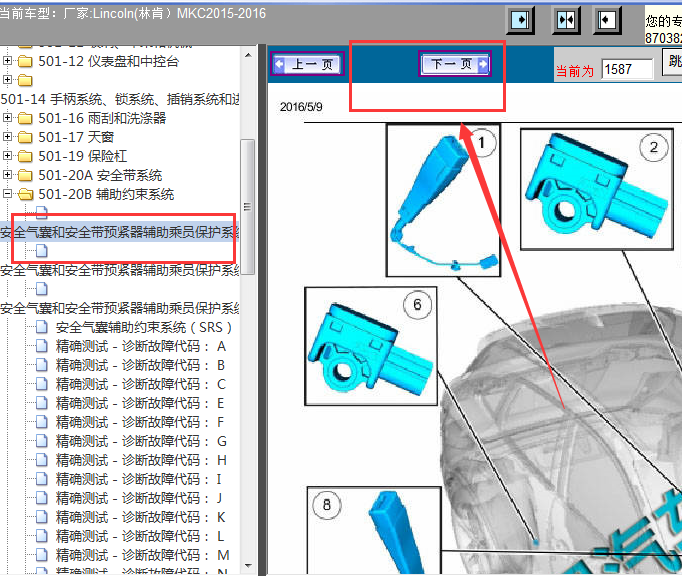This screenshot has width=682, height=576.
Task: Expand the 501-12 仪表盘和中控台 folder
Action: (7, 60)
